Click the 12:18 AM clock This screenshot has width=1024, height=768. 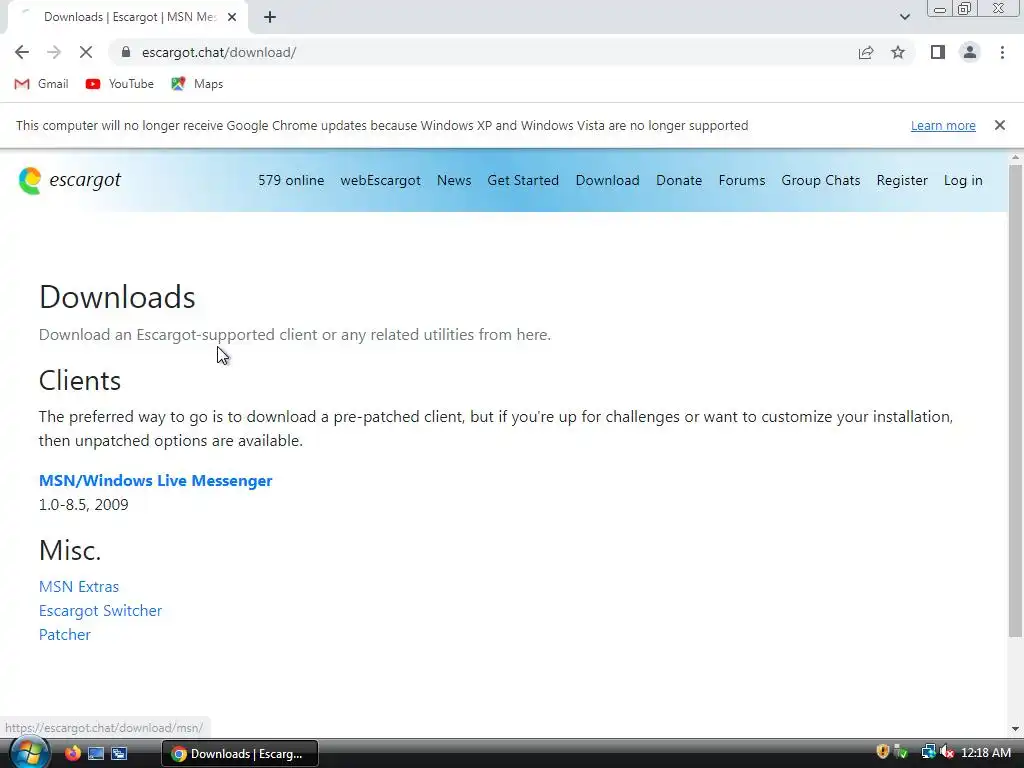click(x=986, y=753)
